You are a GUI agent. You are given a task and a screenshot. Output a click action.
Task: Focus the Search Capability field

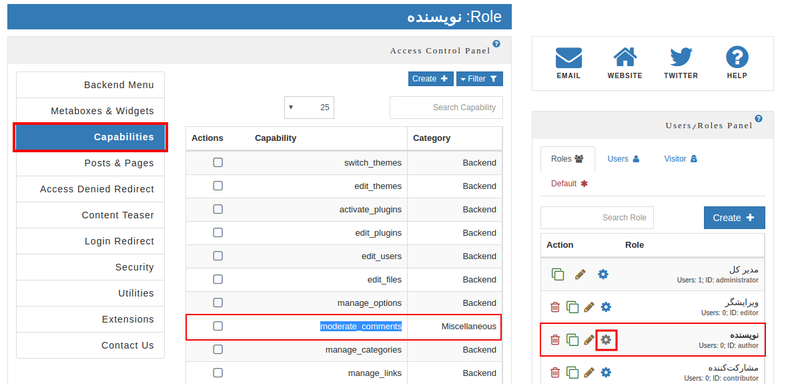[446, 107]
